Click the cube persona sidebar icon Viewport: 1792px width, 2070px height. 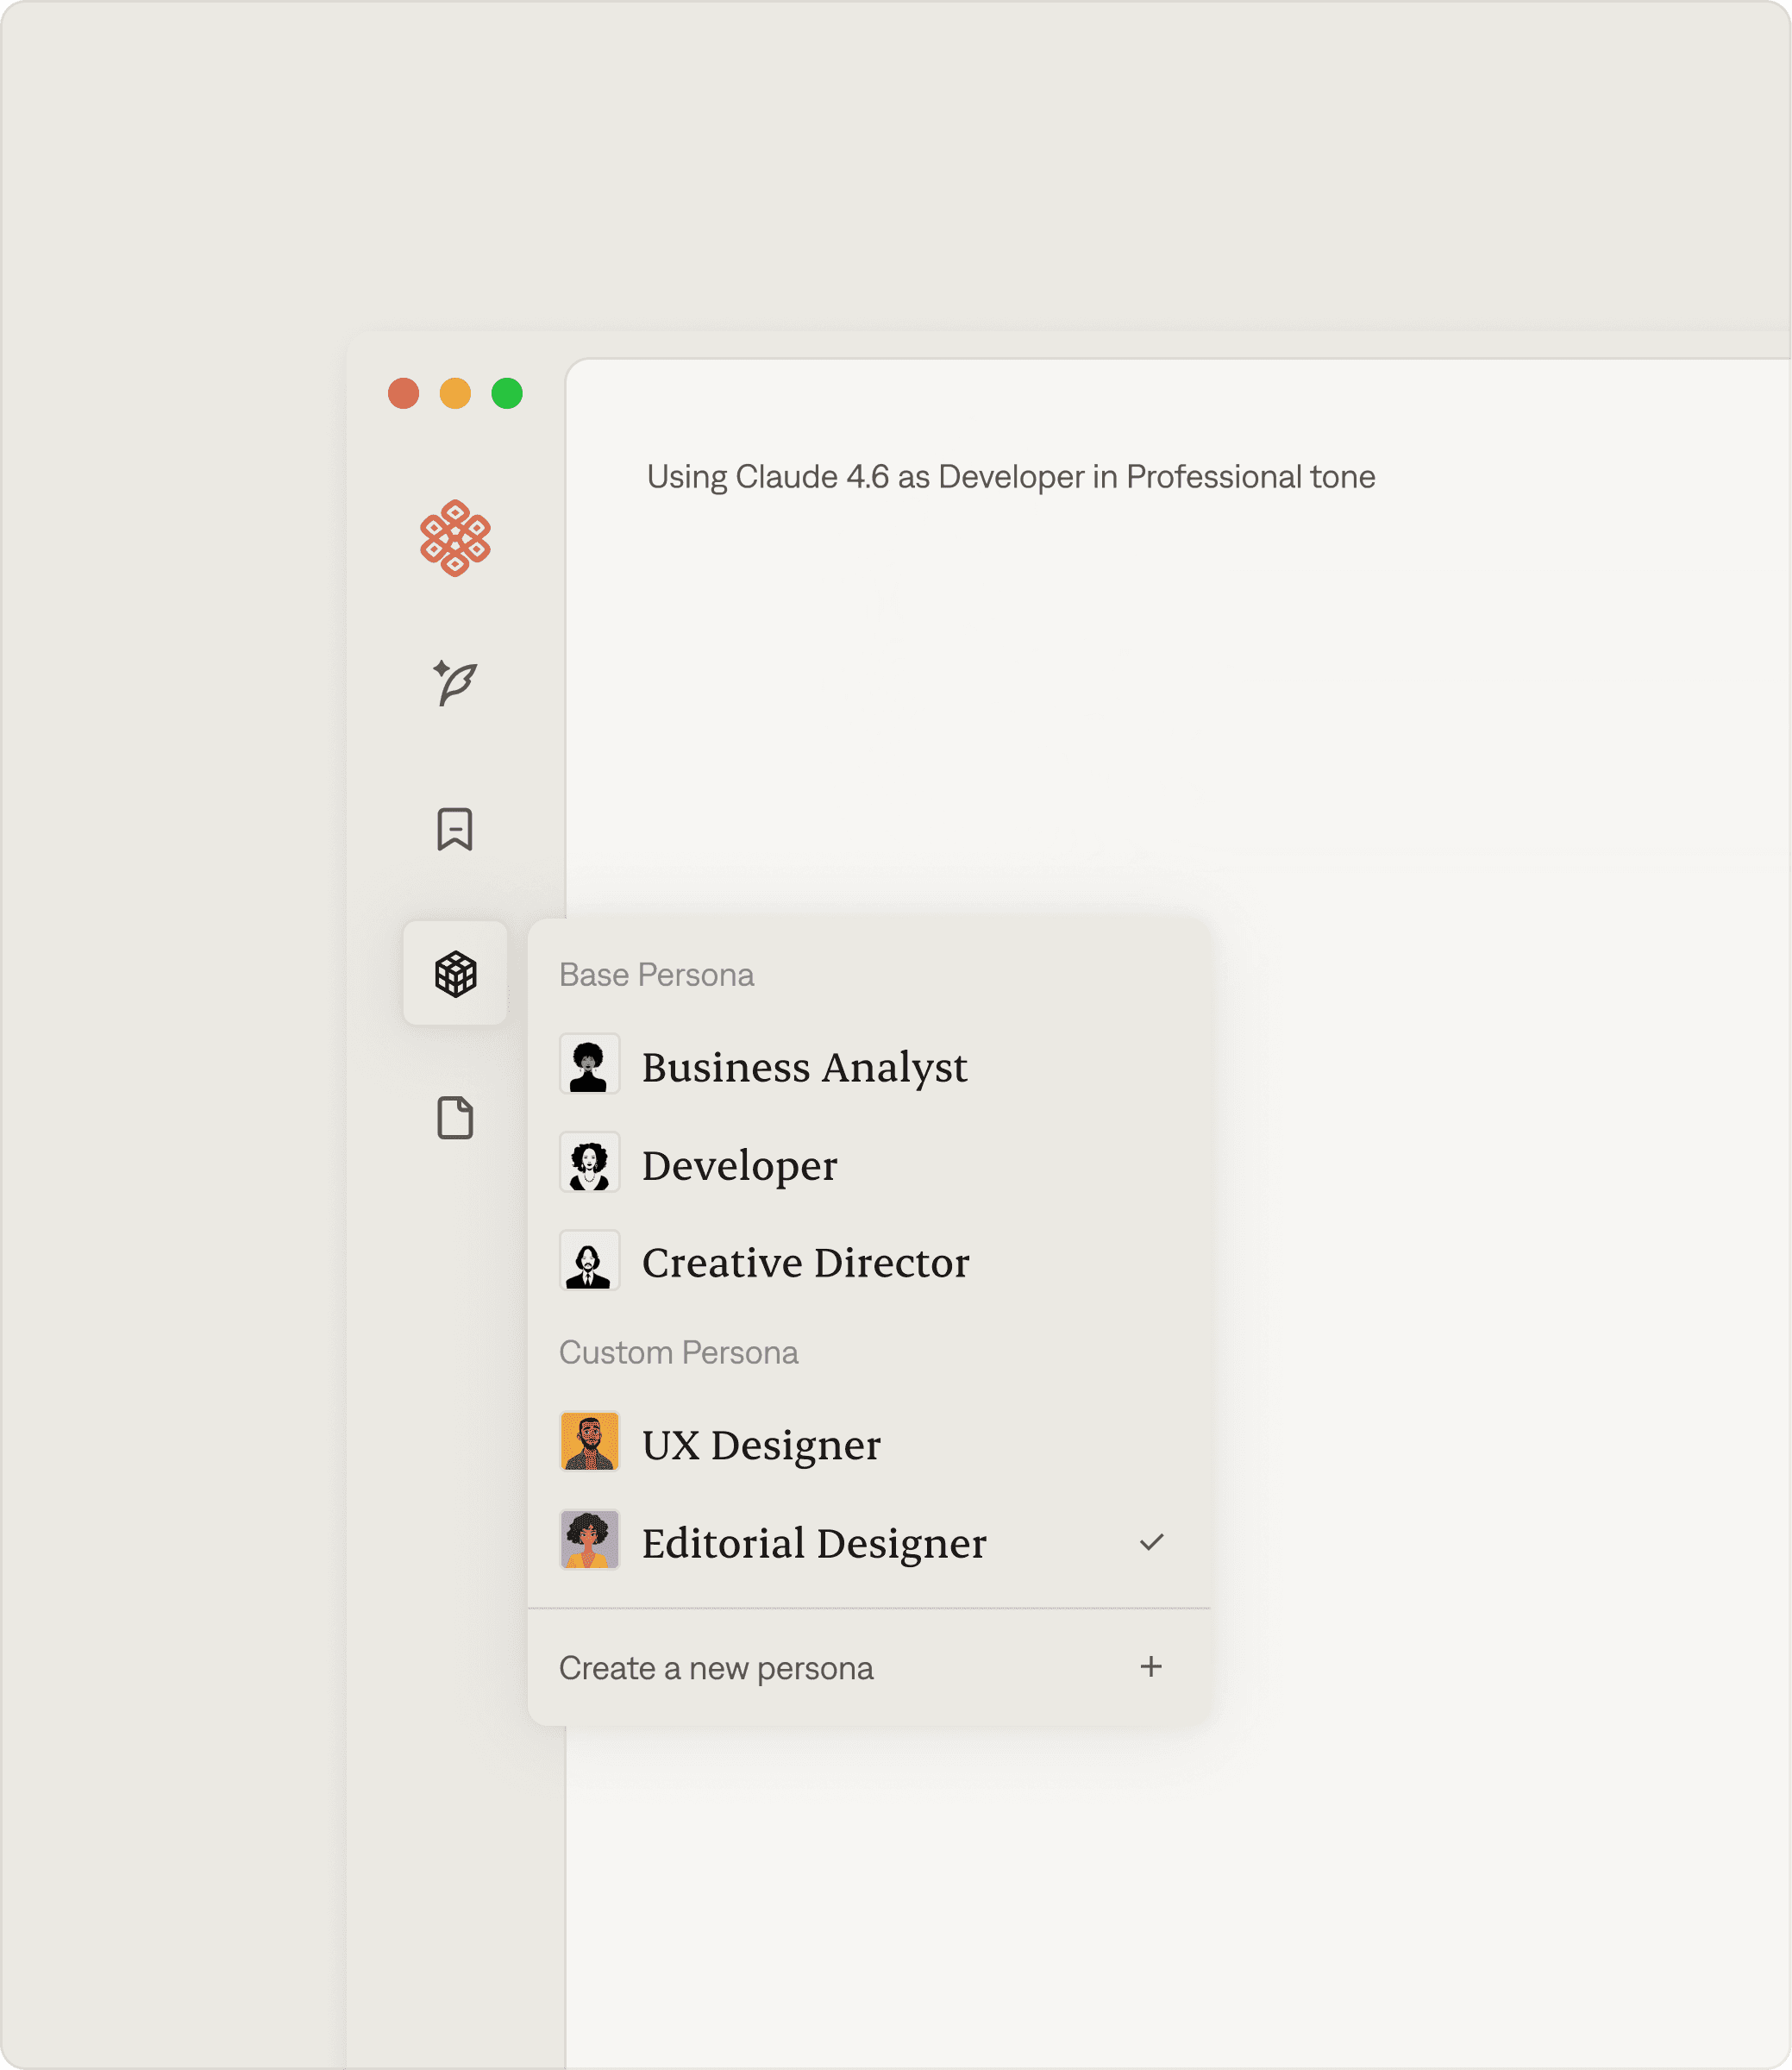click(x=455, y=973)
